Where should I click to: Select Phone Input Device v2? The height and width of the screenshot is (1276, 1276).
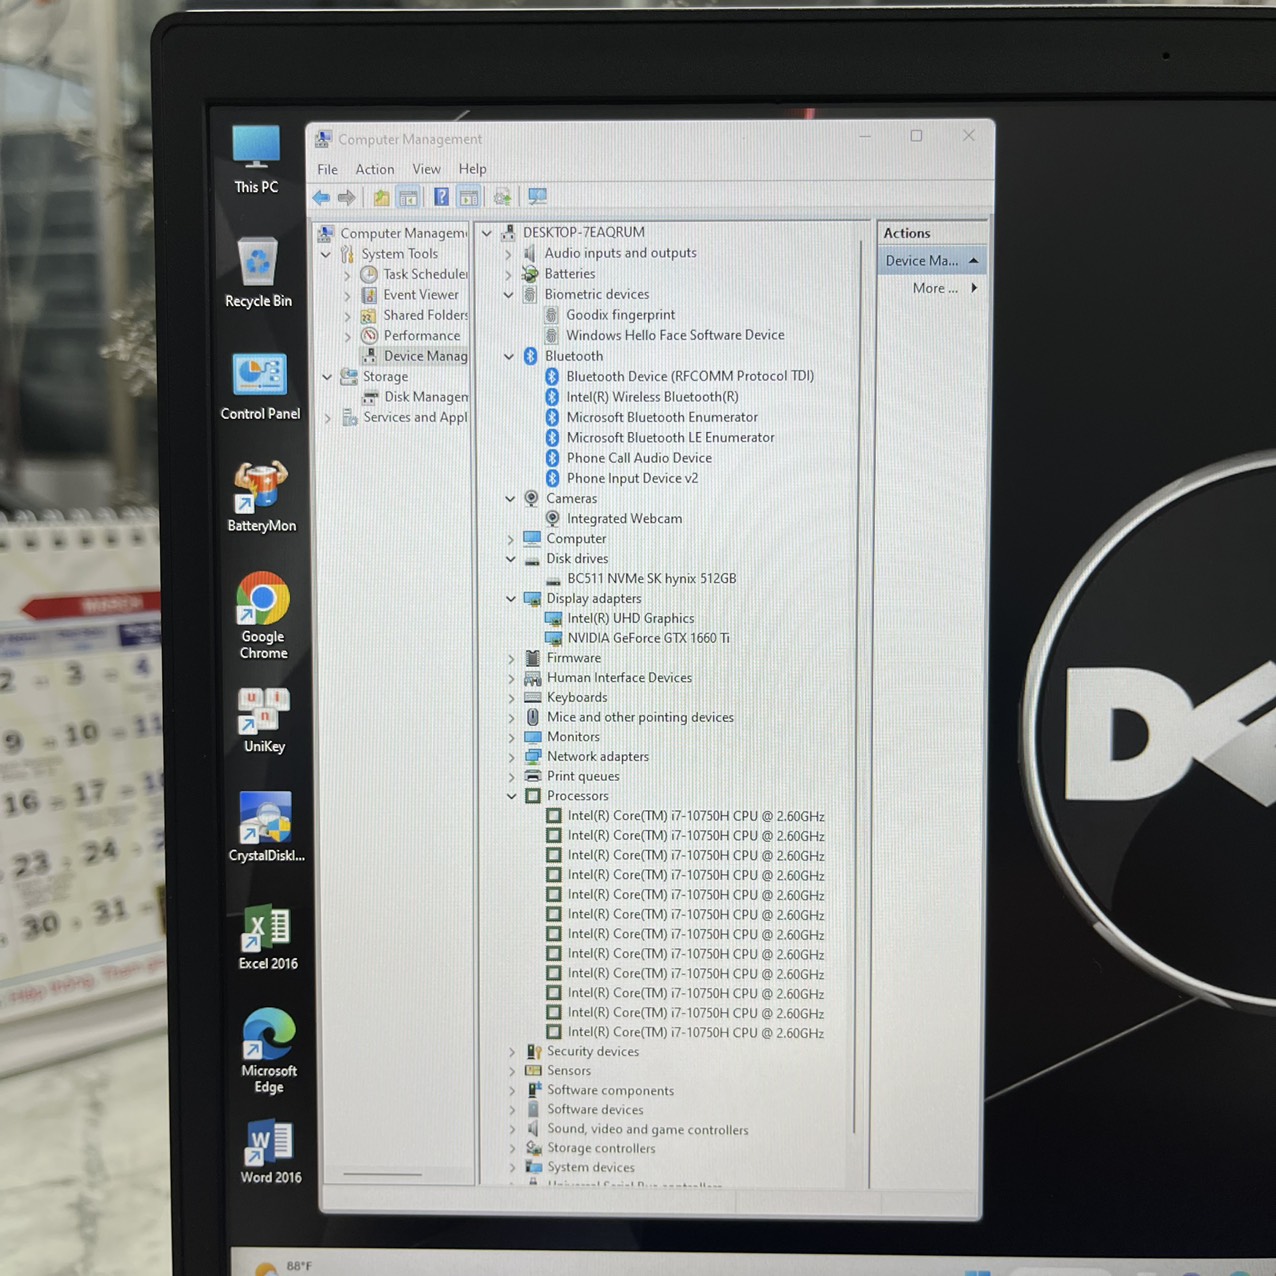[632, 478]
